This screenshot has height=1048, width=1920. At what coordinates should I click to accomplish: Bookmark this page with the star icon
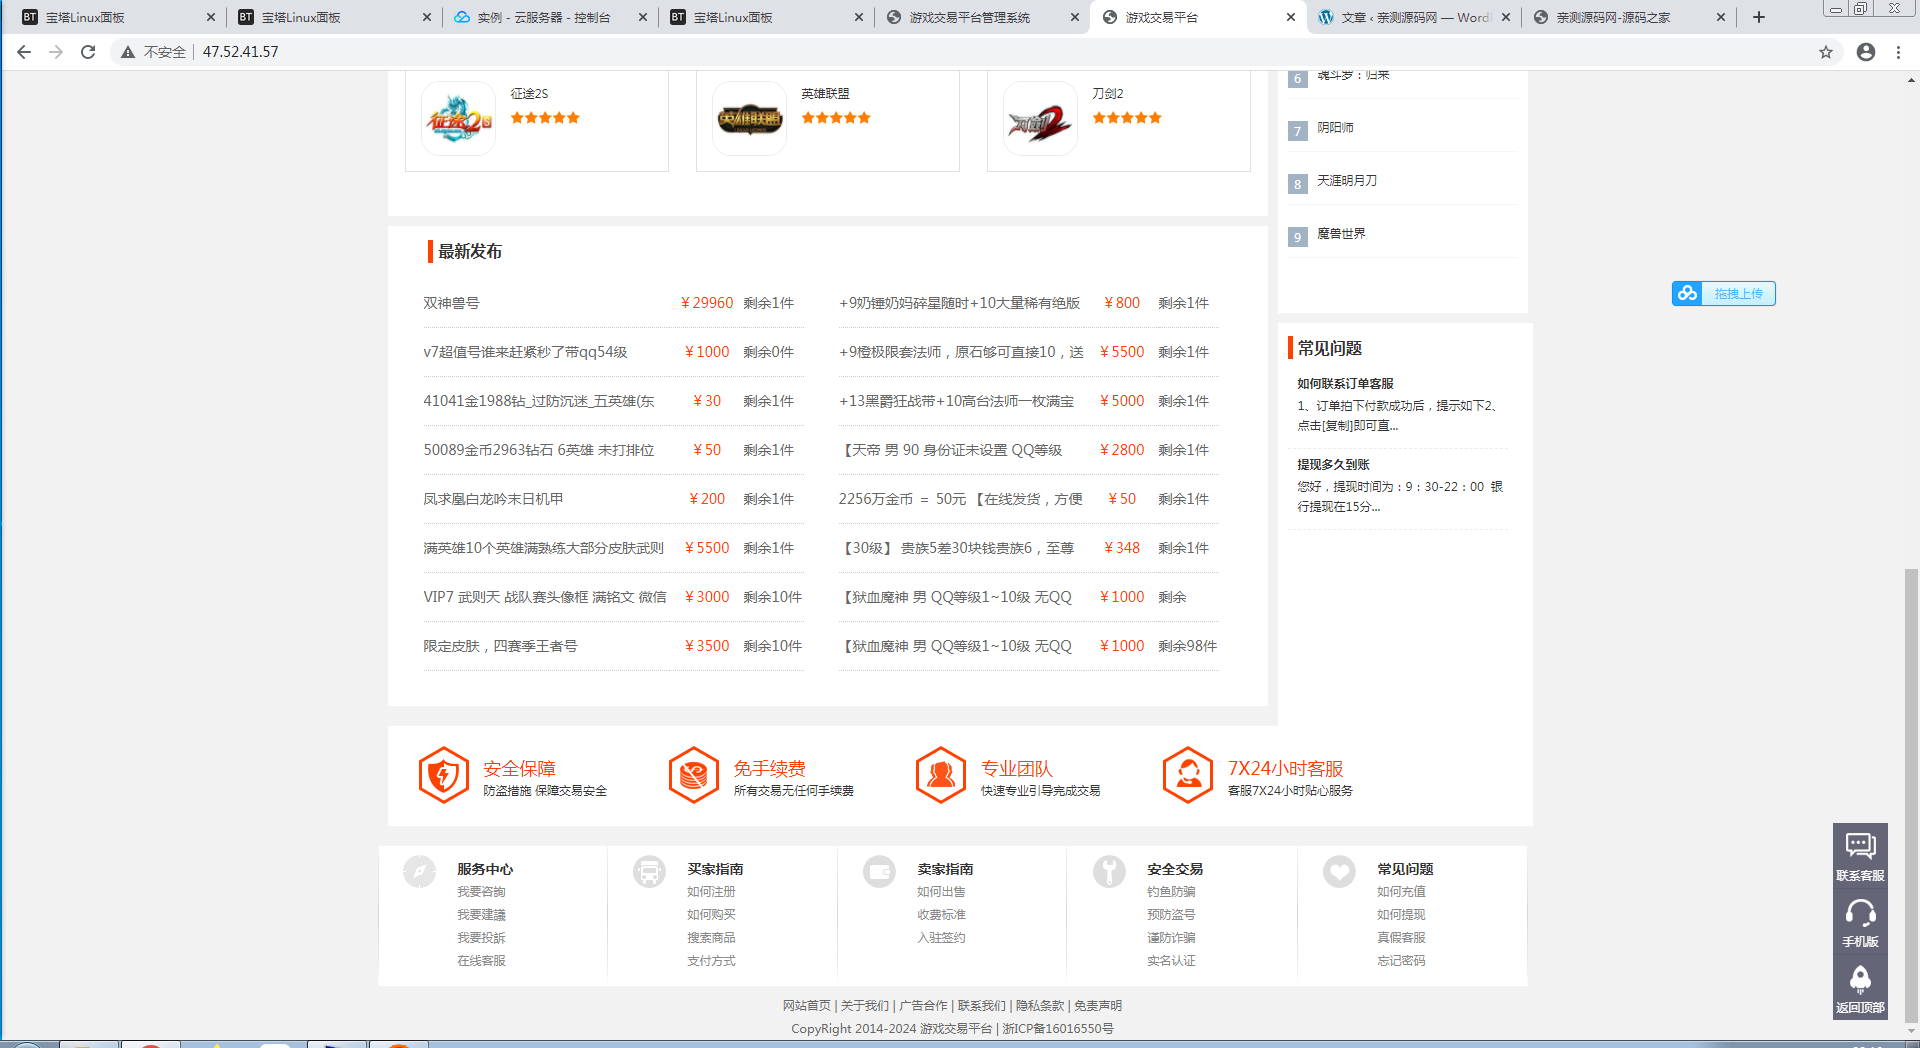coord(1826,52)
